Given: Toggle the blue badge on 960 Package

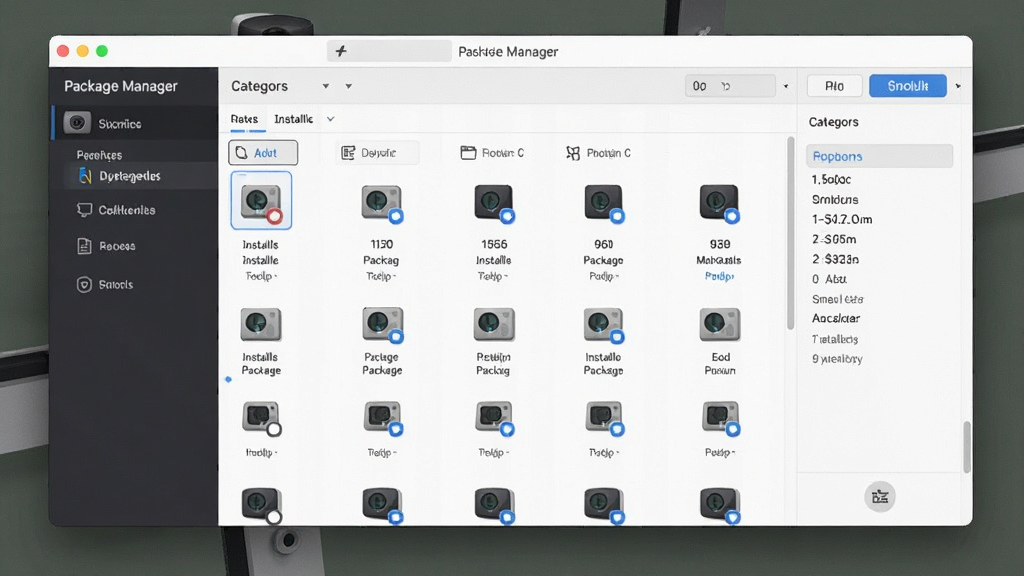Looking at the screenshot, I should pos(617,216).
